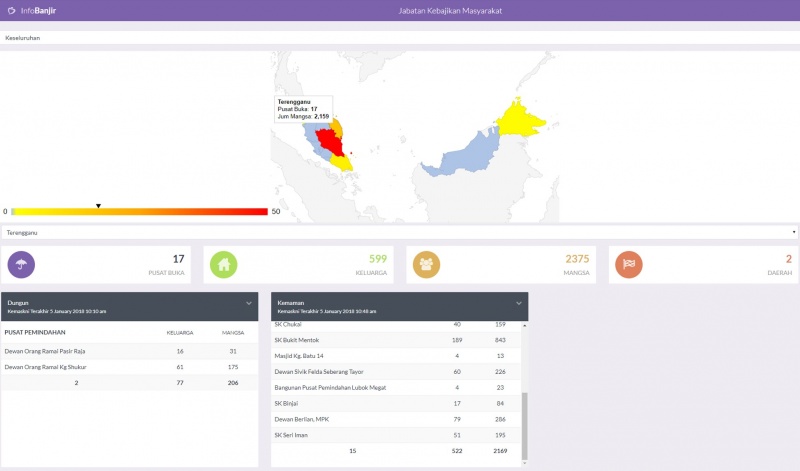Collapse the Kemaman panel chevron
Viewport: 800px width, 471px height.
click(519, 303)
